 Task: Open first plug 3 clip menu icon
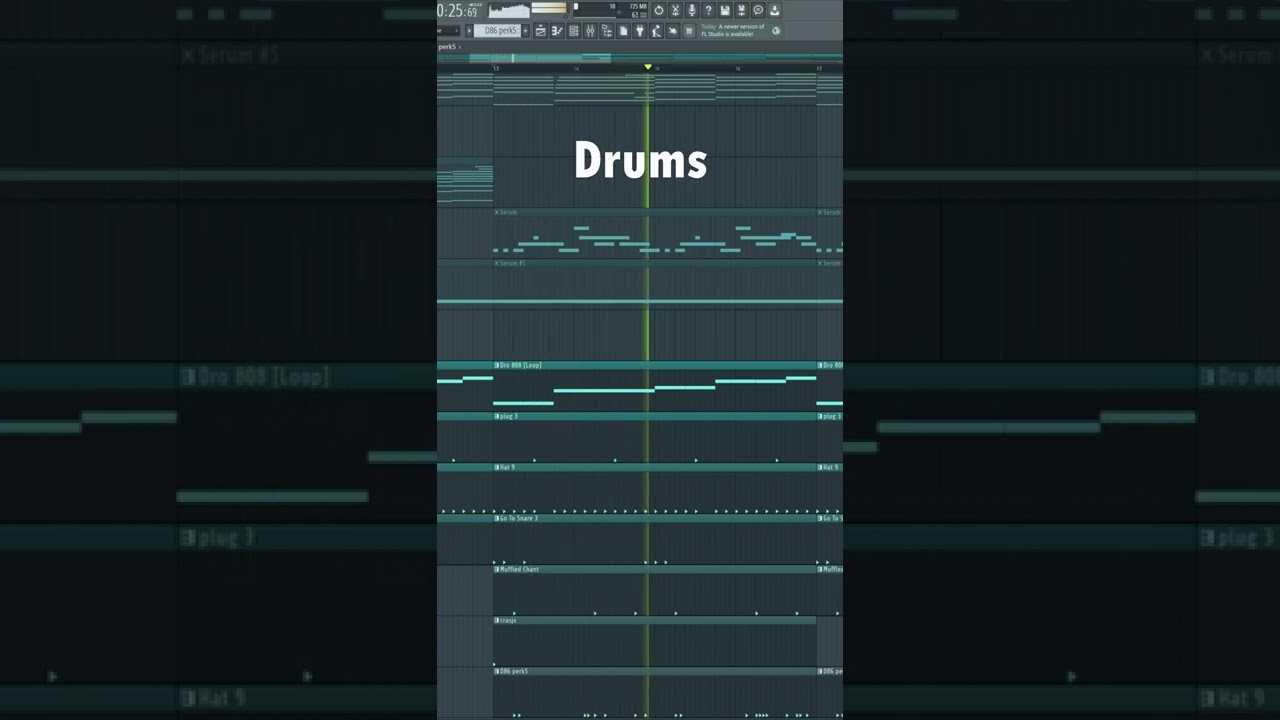tap(496, 416)
